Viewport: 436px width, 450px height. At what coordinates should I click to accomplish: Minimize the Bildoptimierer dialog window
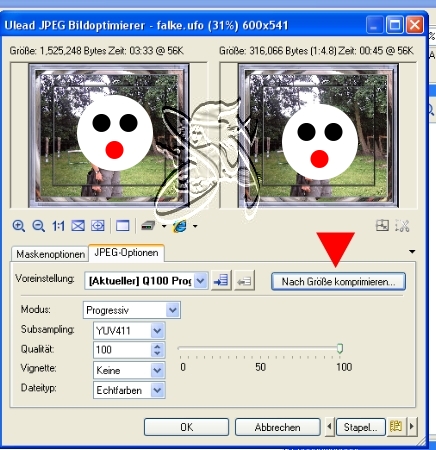pos(374,25)
